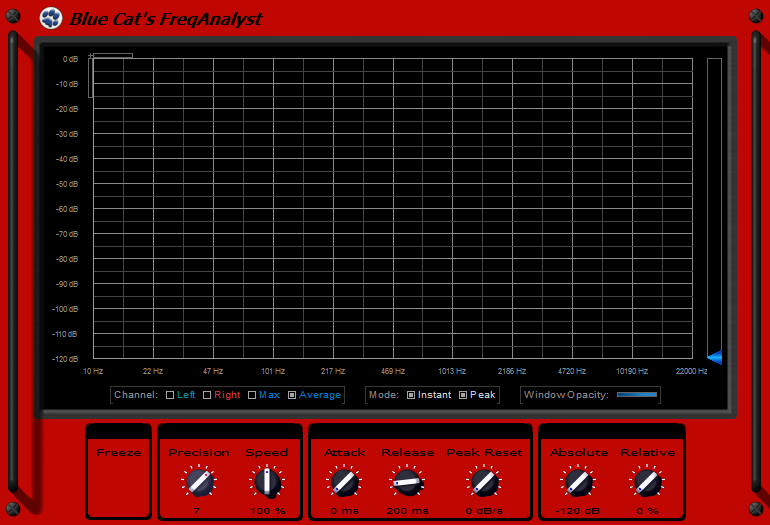770x525 pixels.
Task: Click the Relative threshold knob
Action: [647, 482]
